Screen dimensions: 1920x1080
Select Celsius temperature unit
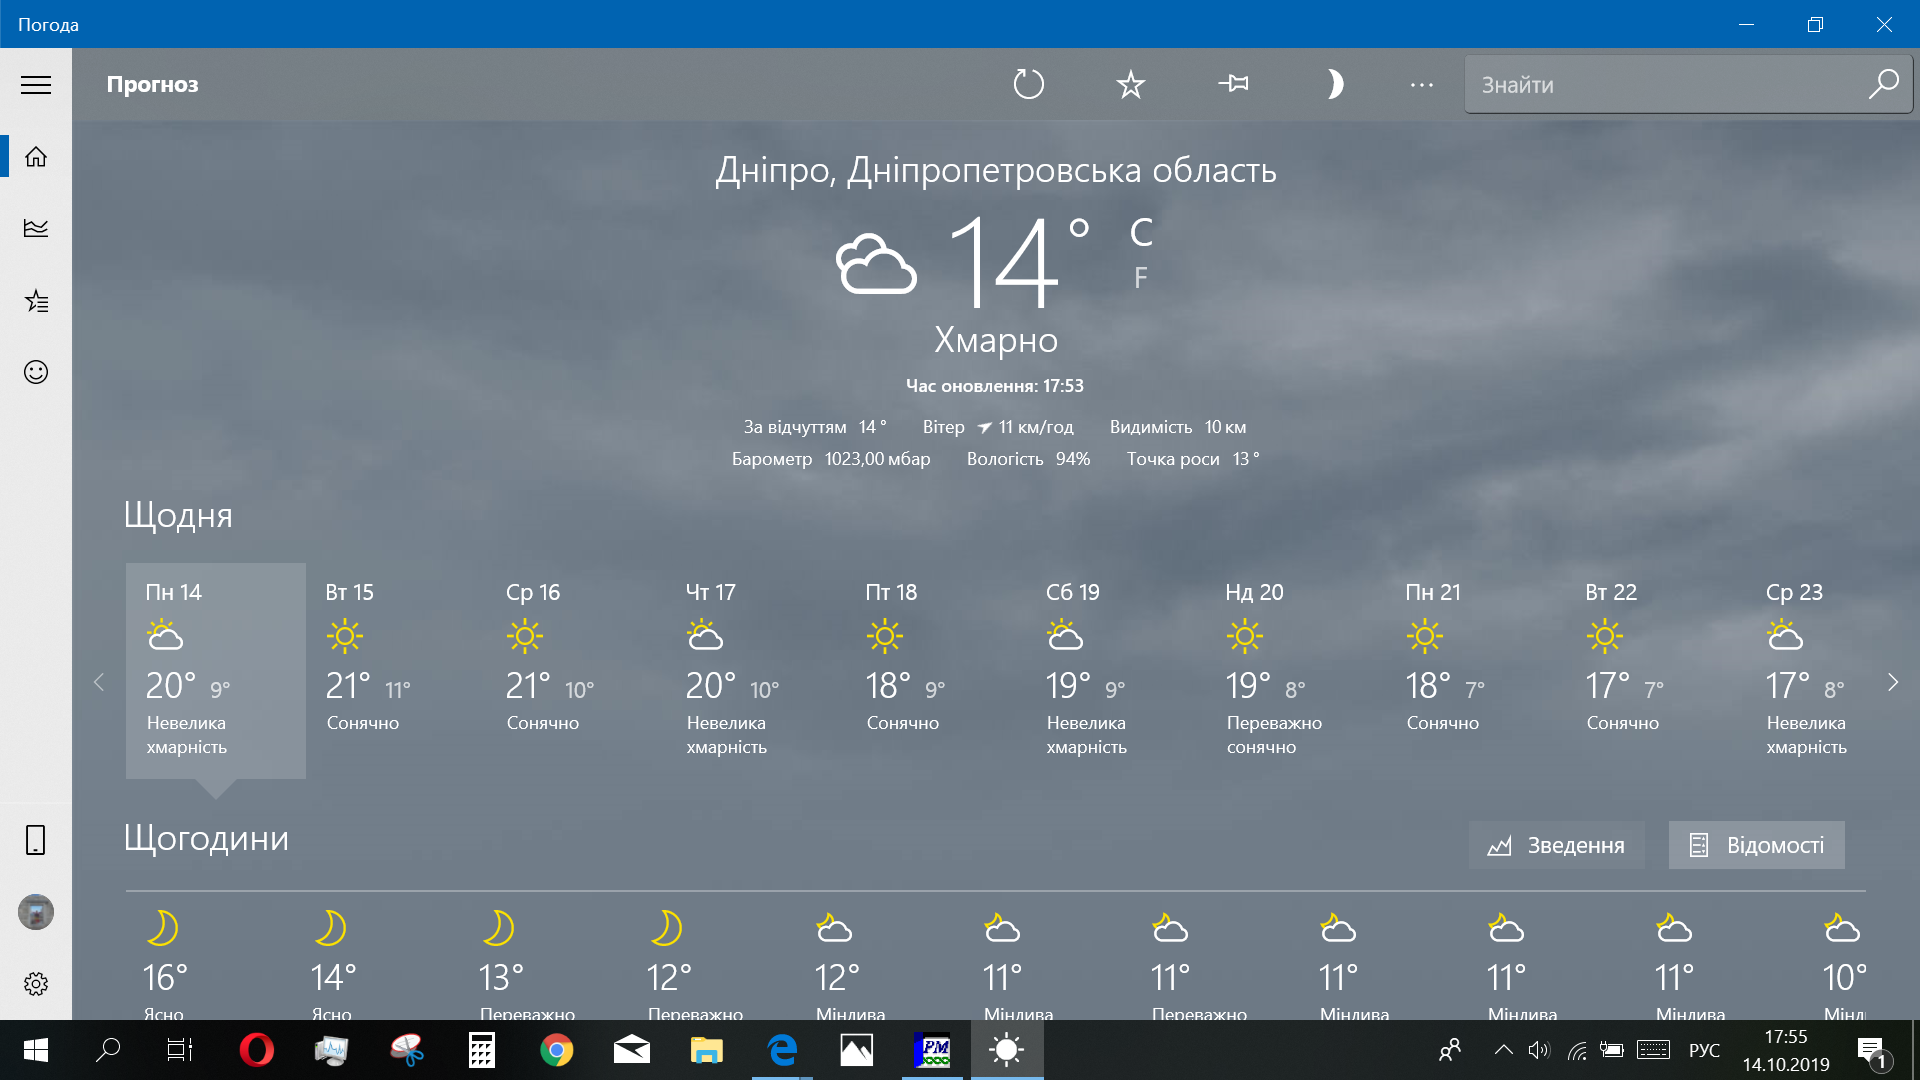point(1141,233)
